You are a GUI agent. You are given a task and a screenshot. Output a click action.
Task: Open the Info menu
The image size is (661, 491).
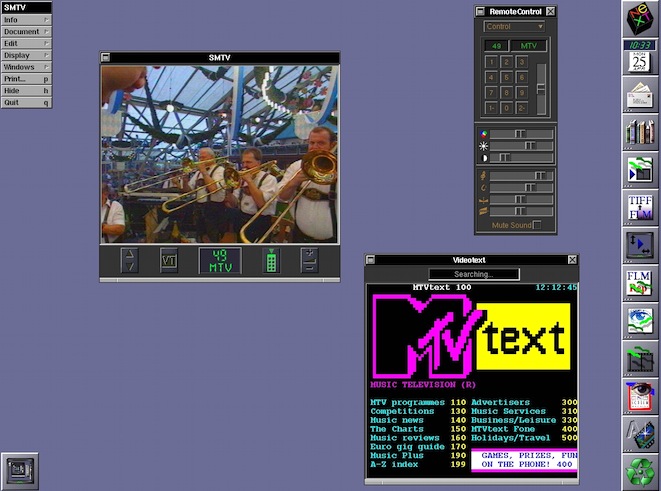click(26, 20)
